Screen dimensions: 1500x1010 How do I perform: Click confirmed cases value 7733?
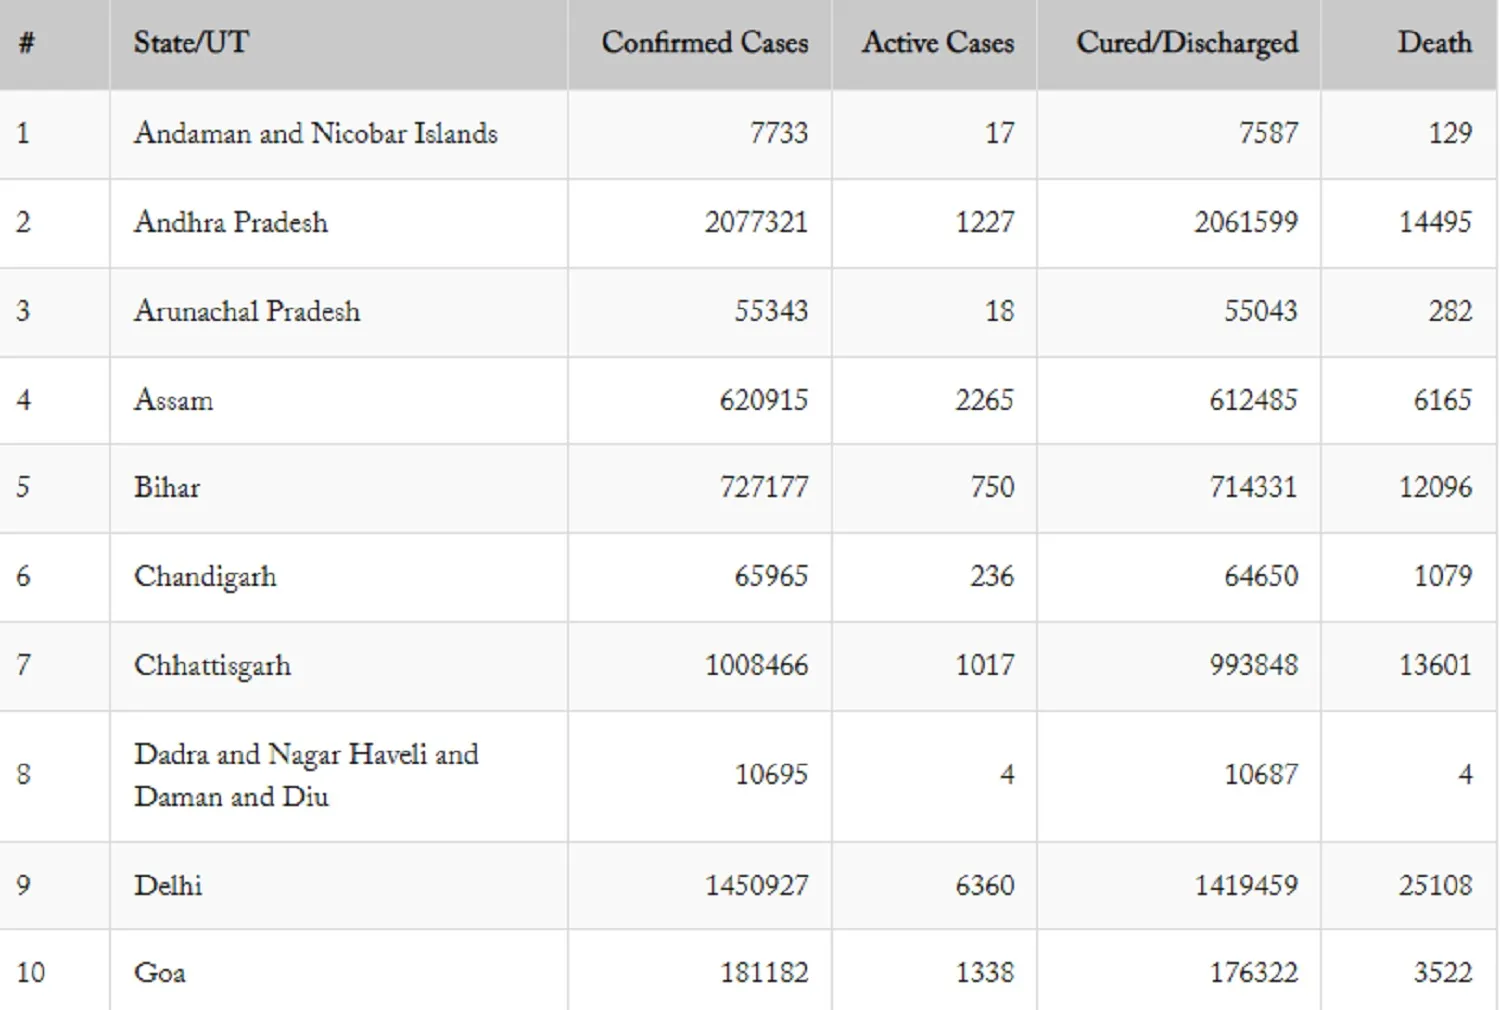click(x=779, y=133)
